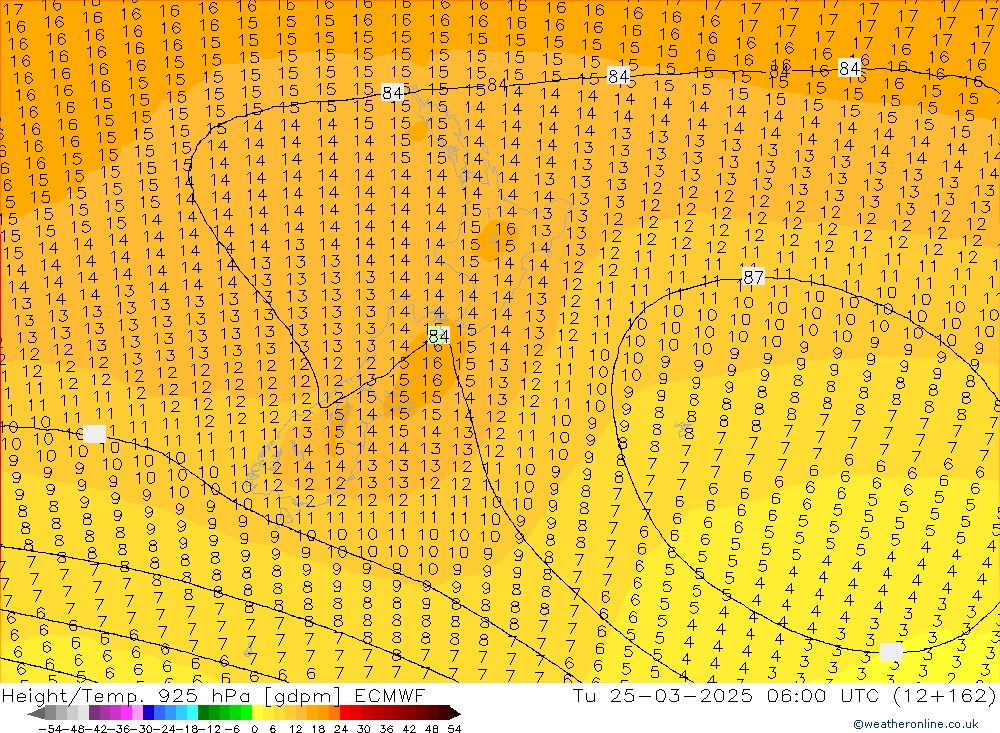1000x733 pixels.
Task: Pick the bright red legend swatch at 24
Action: click(345, 713)
